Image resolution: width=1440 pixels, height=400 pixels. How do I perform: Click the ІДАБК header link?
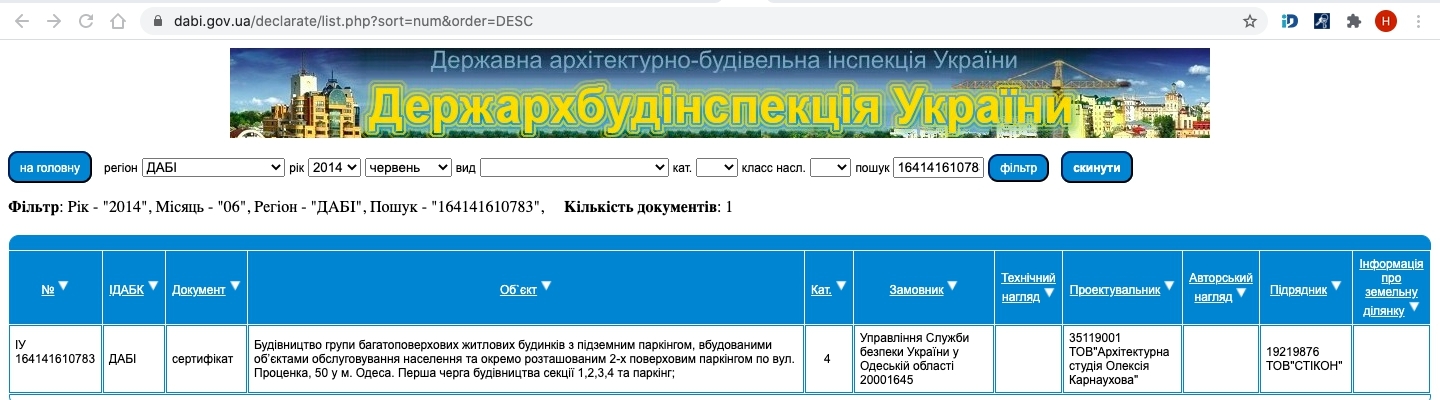(x=126, y=290)
